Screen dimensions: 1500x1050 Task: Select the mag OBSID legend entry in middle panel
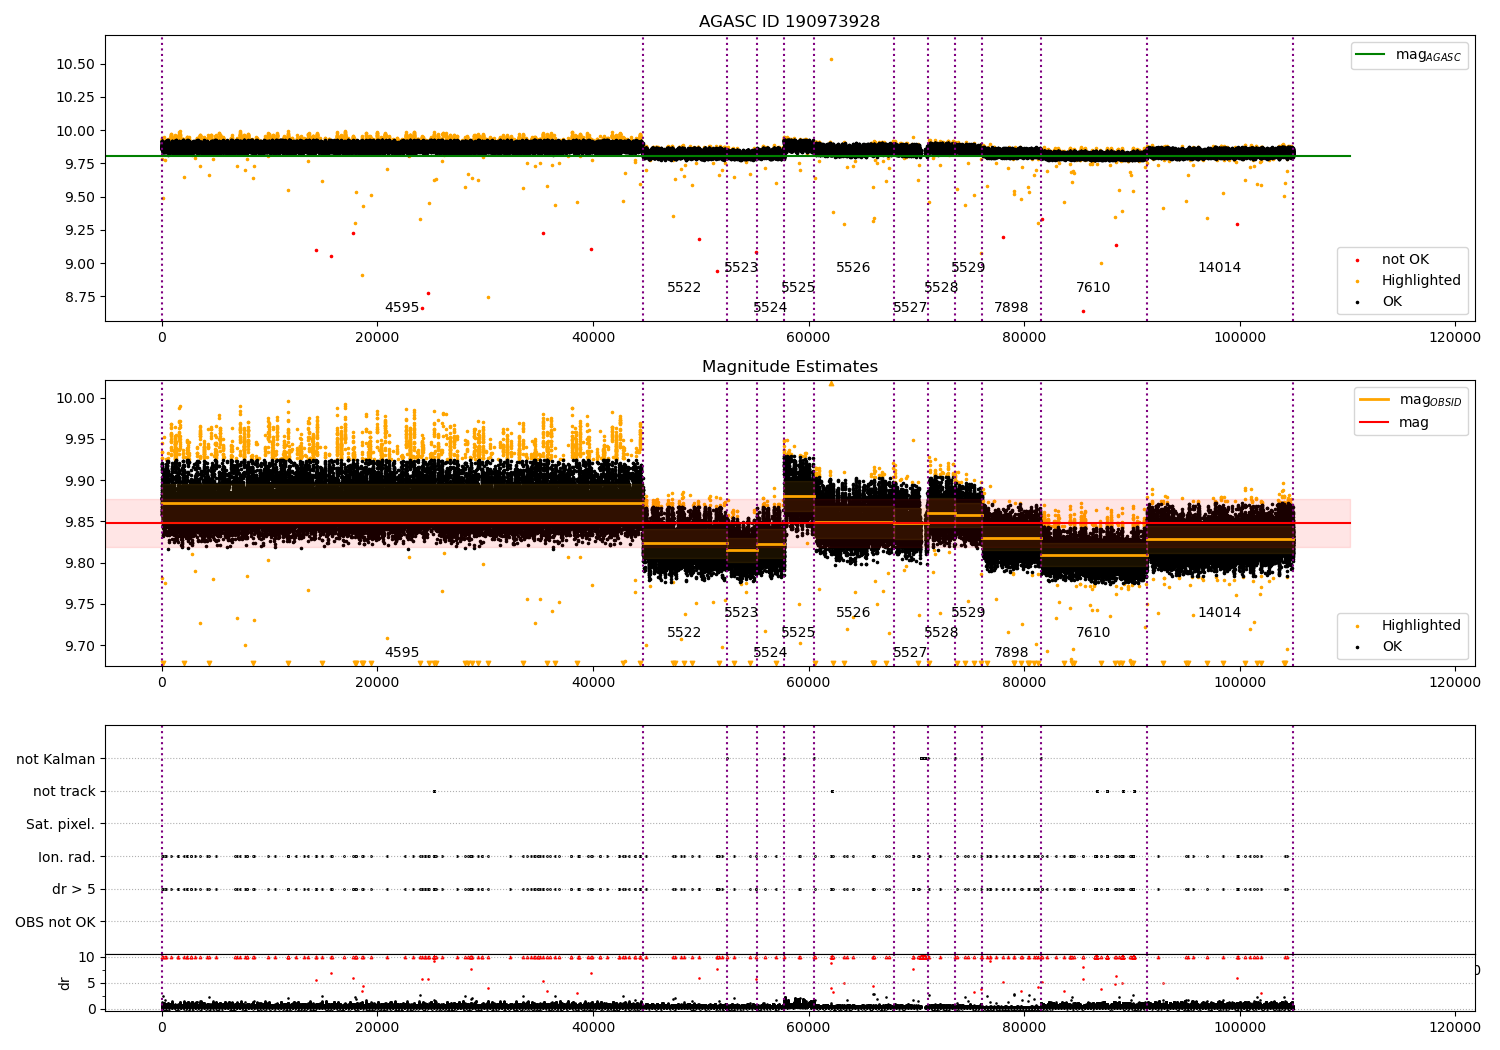coord(1411,400)
